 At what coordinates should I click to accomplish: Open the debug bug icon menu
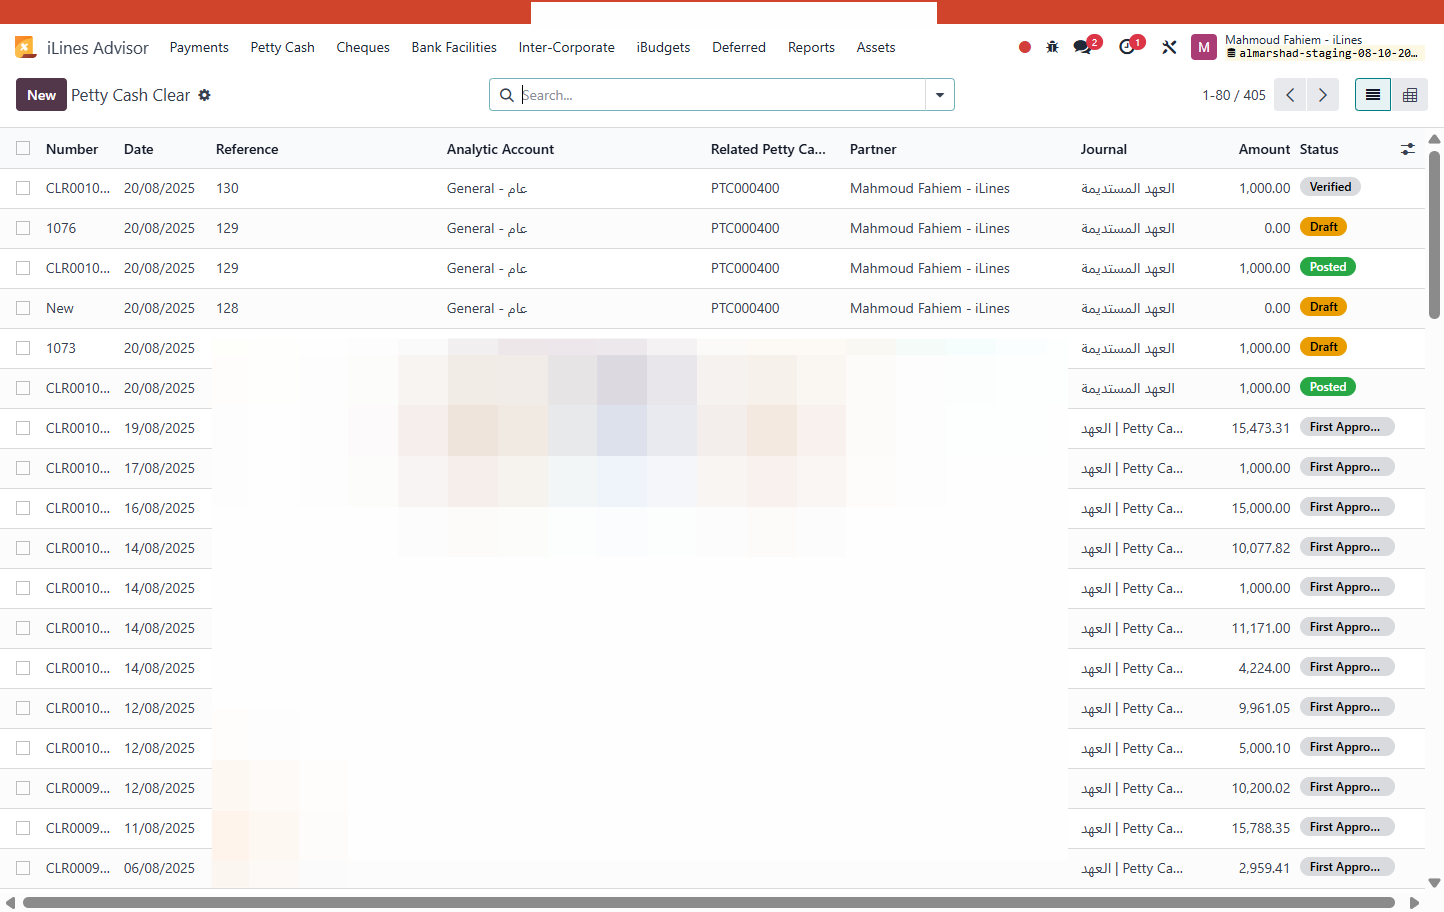pos(1052,47)
